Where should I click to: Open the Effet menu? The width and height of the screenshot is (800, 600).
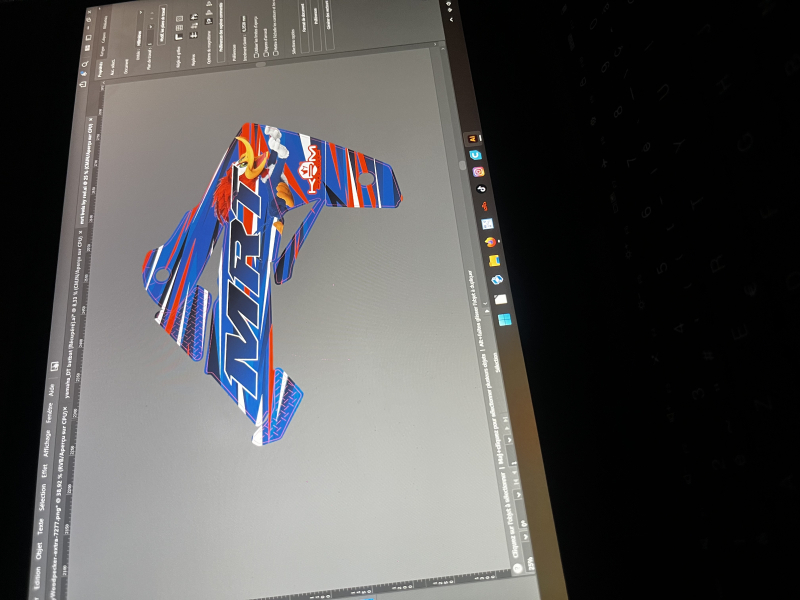coord(45,471)
